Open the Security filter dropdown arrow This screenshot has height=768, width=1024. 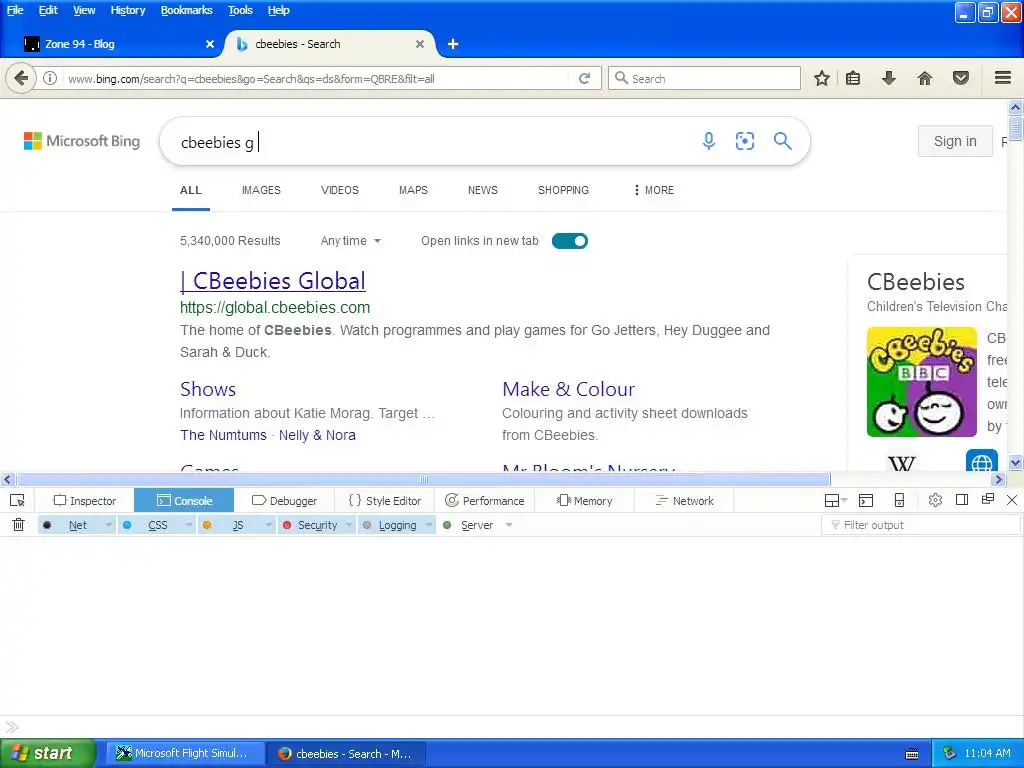coord(349,525)
